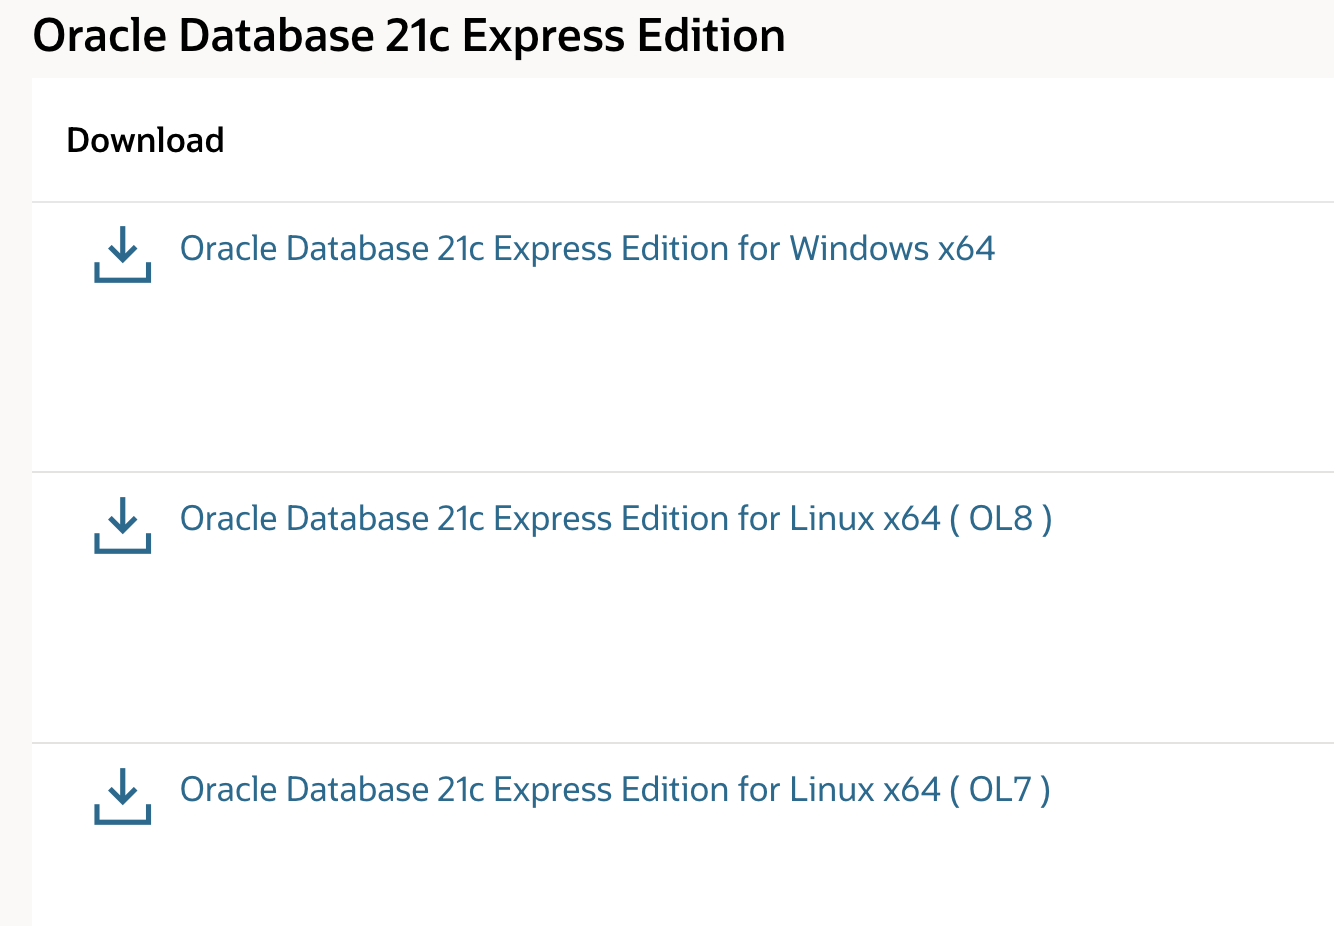The width and height of the screenshot is (1334, 926).
Task: Click the "Oracle Database 21c Express Edition" page heading
Action: pyautogui.click(x=409, y=36)
